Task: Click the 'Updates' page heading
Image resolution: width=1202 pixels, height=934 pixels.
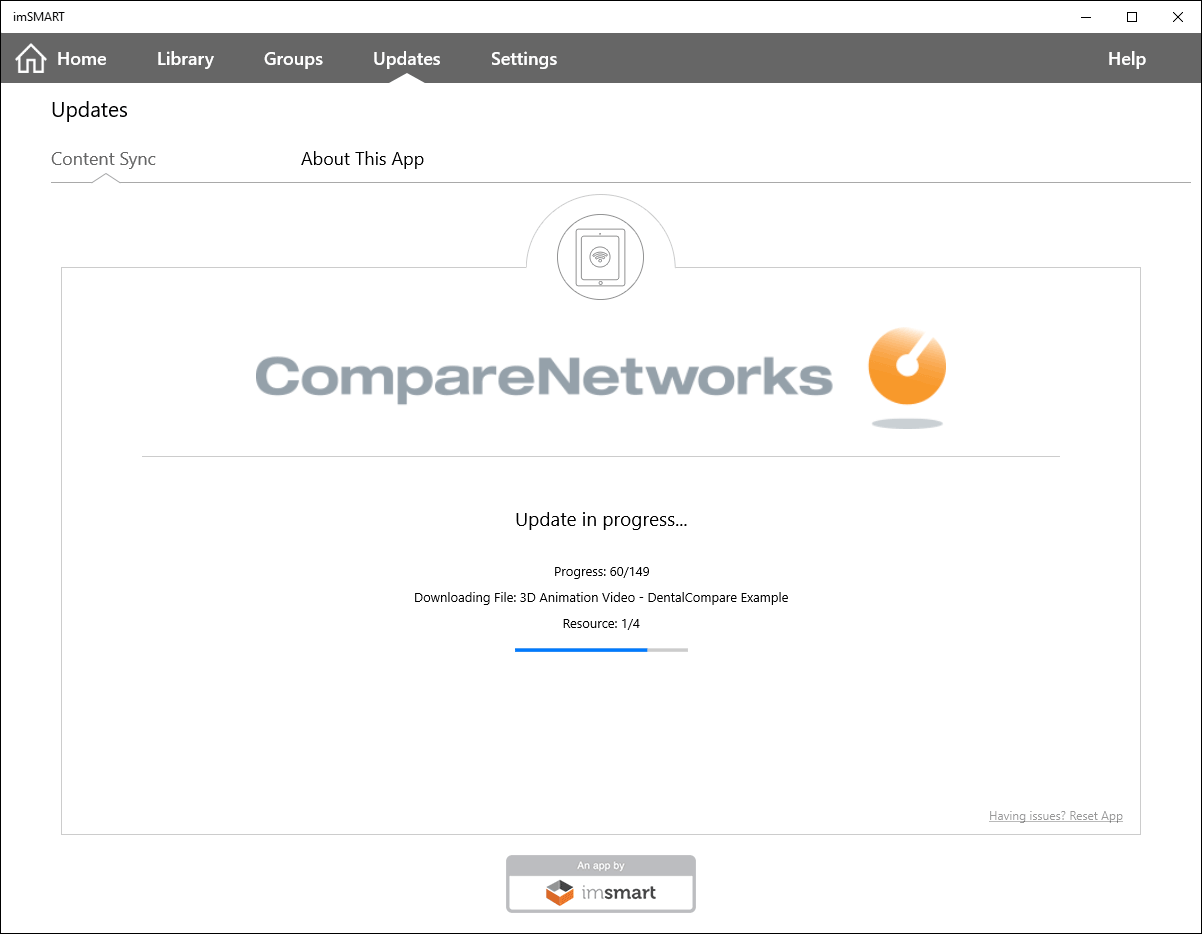Action: point(89,110)
